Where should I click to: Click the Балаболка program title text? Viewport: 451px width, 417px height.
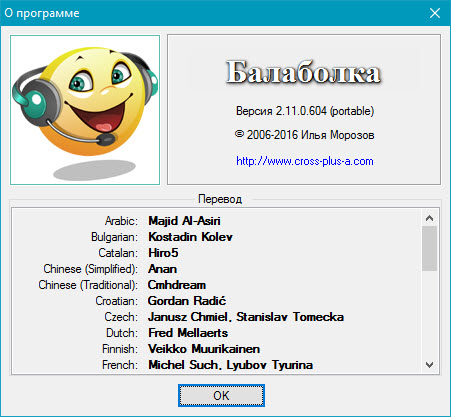tap(303, 72)
